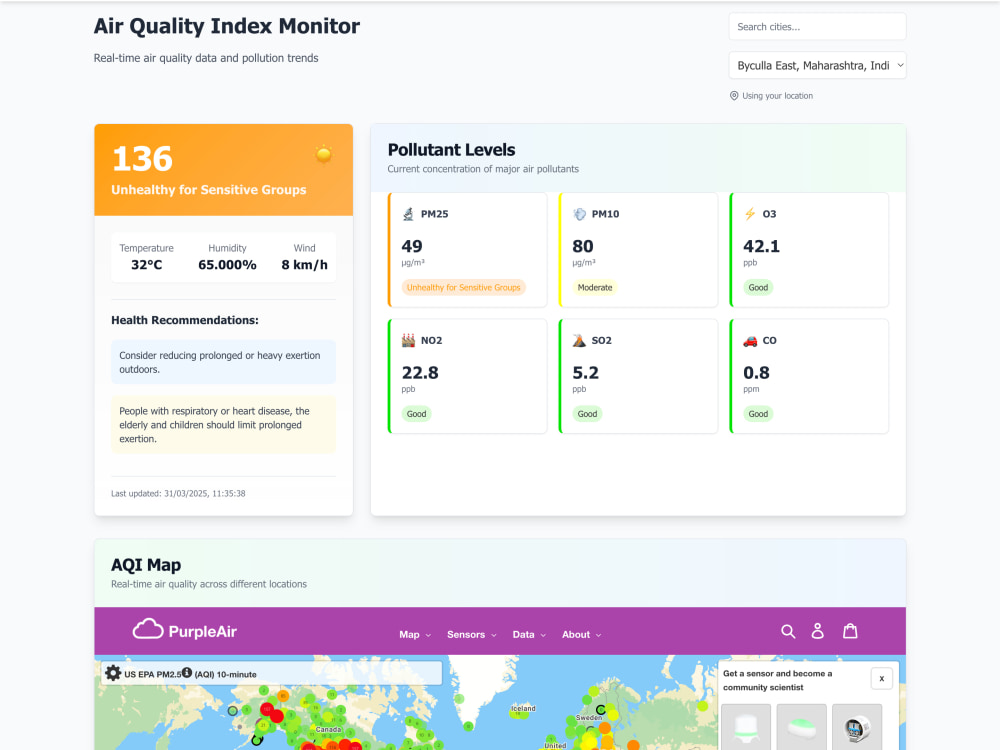
Task: Click the PM25 value 49
Action: click(412, 246)
